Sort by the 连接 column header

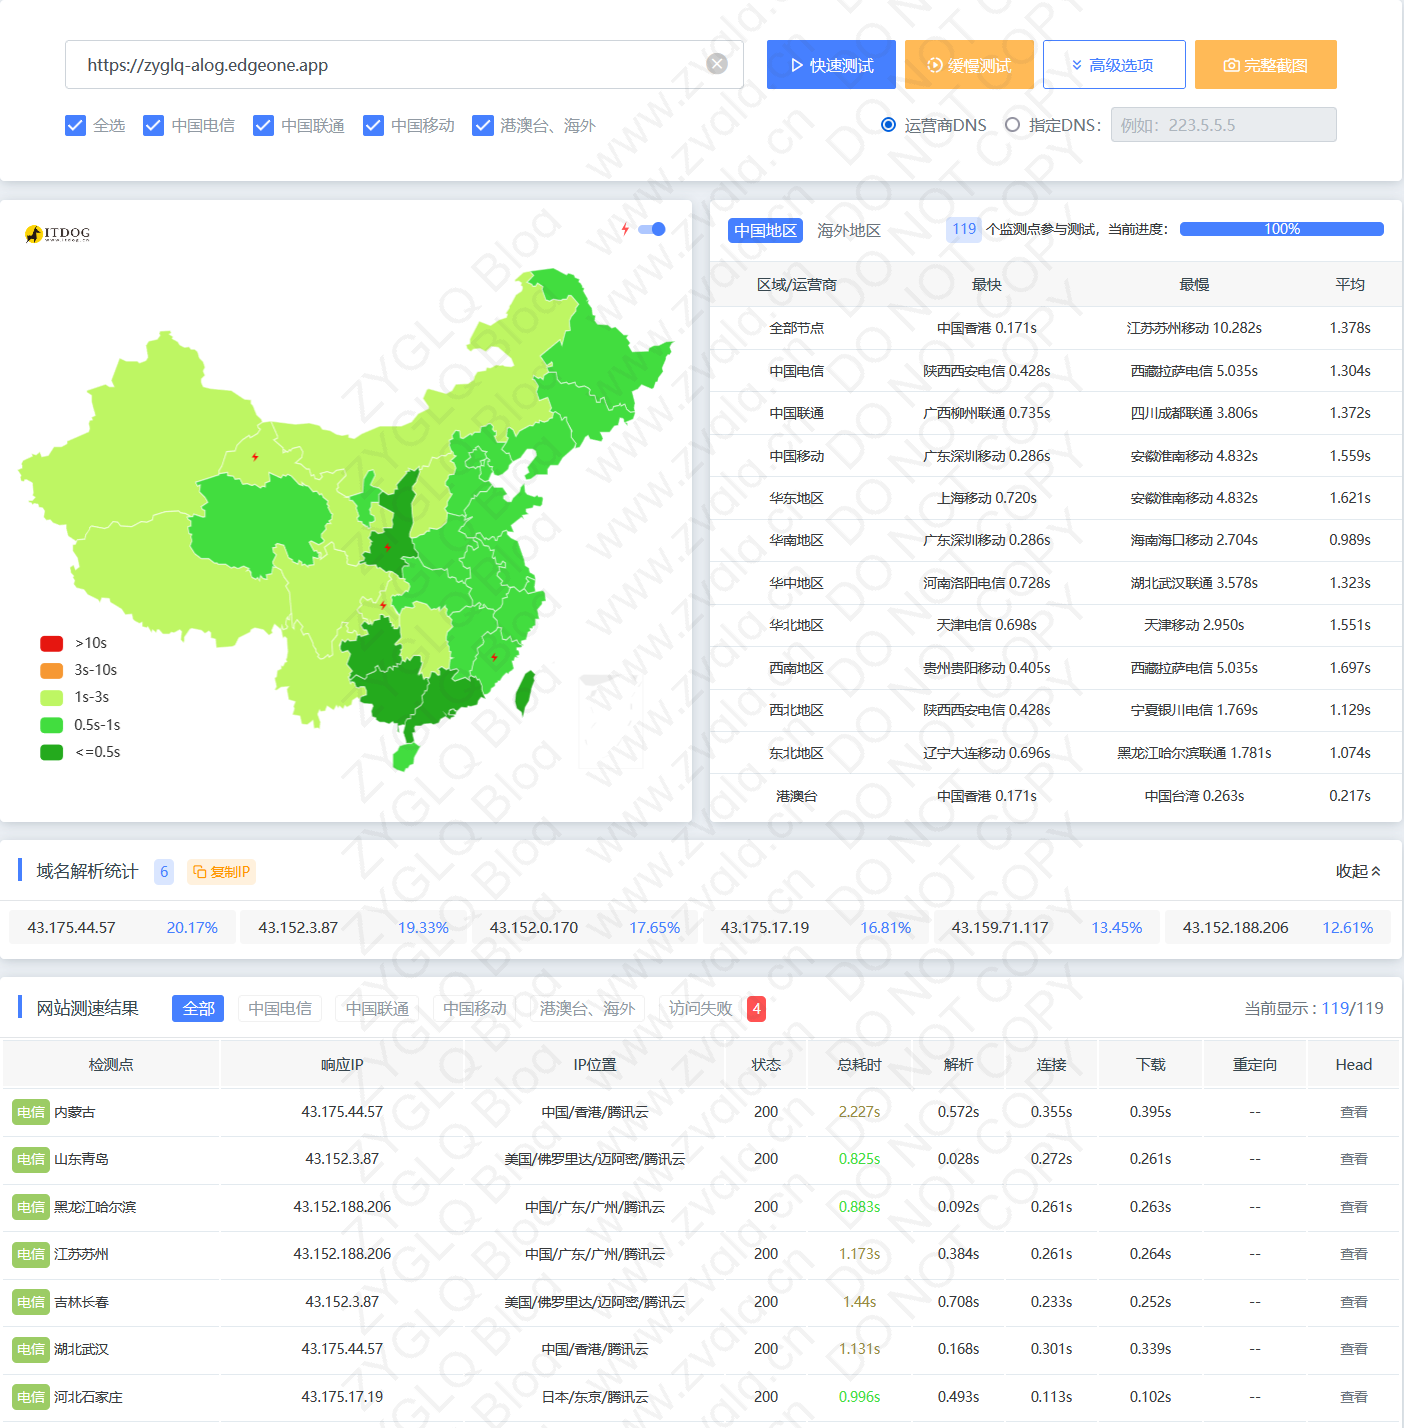click(x=1051, y=1064)
